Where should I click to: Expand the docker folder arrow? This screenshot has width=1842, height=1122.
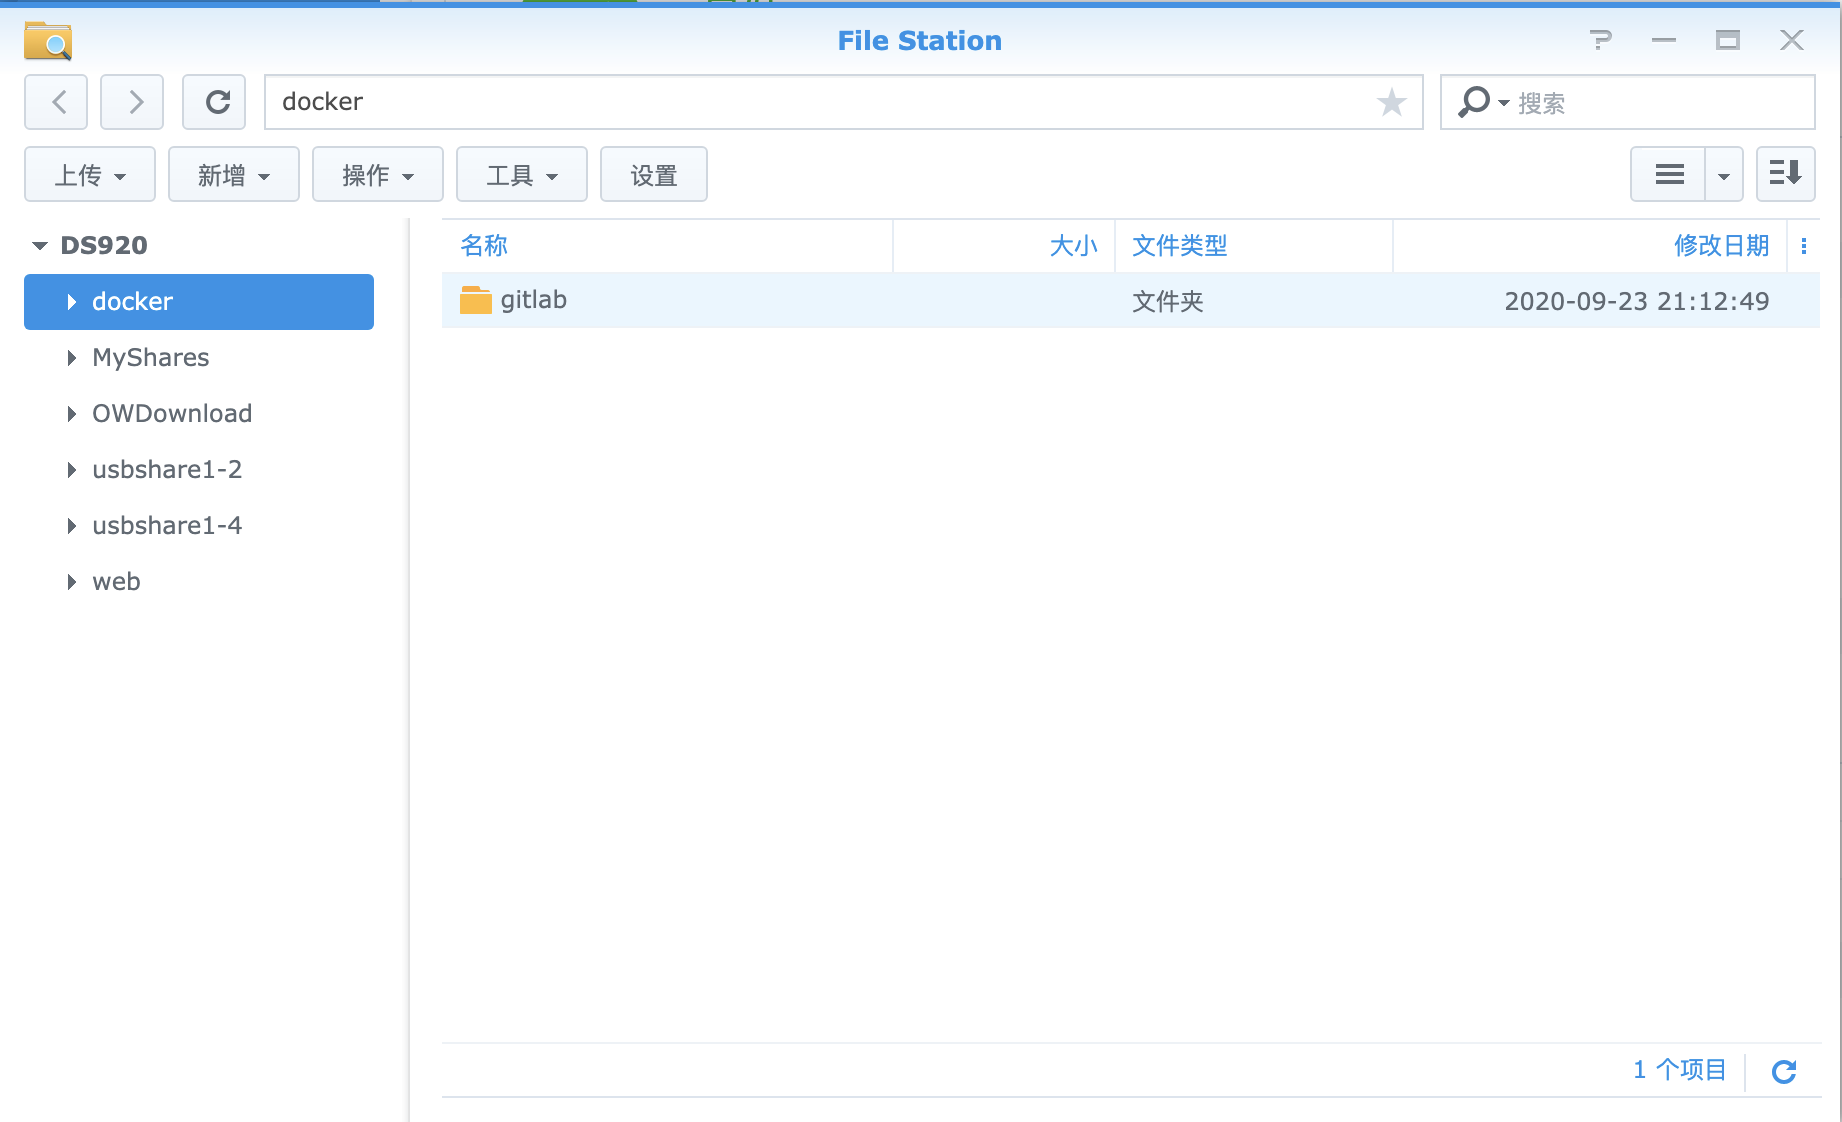pos(71,302)
